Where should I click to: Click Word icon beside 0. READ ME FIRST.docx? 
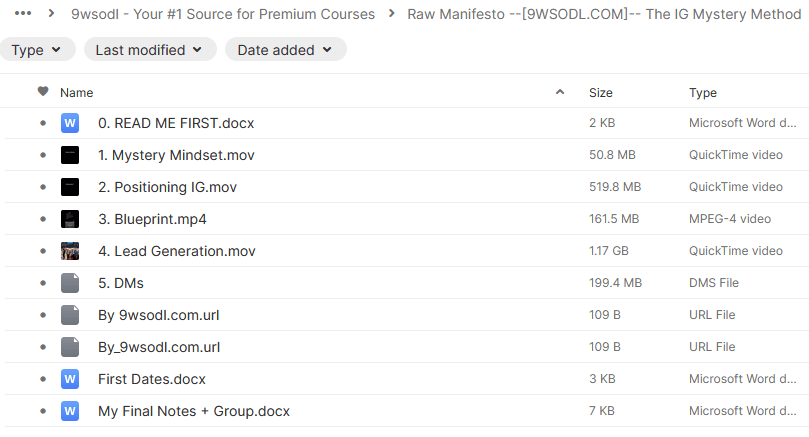point(69,123)
